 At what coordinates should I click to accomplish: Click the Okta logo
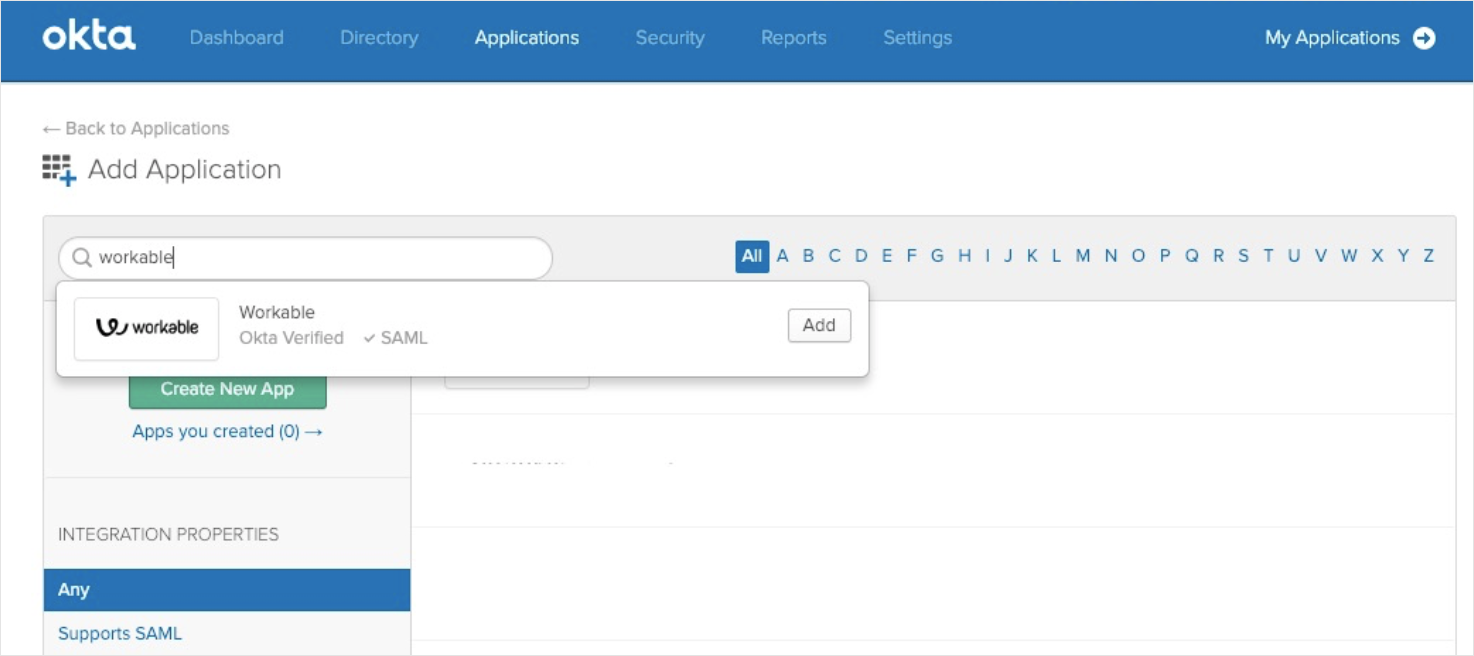[89, 38]
